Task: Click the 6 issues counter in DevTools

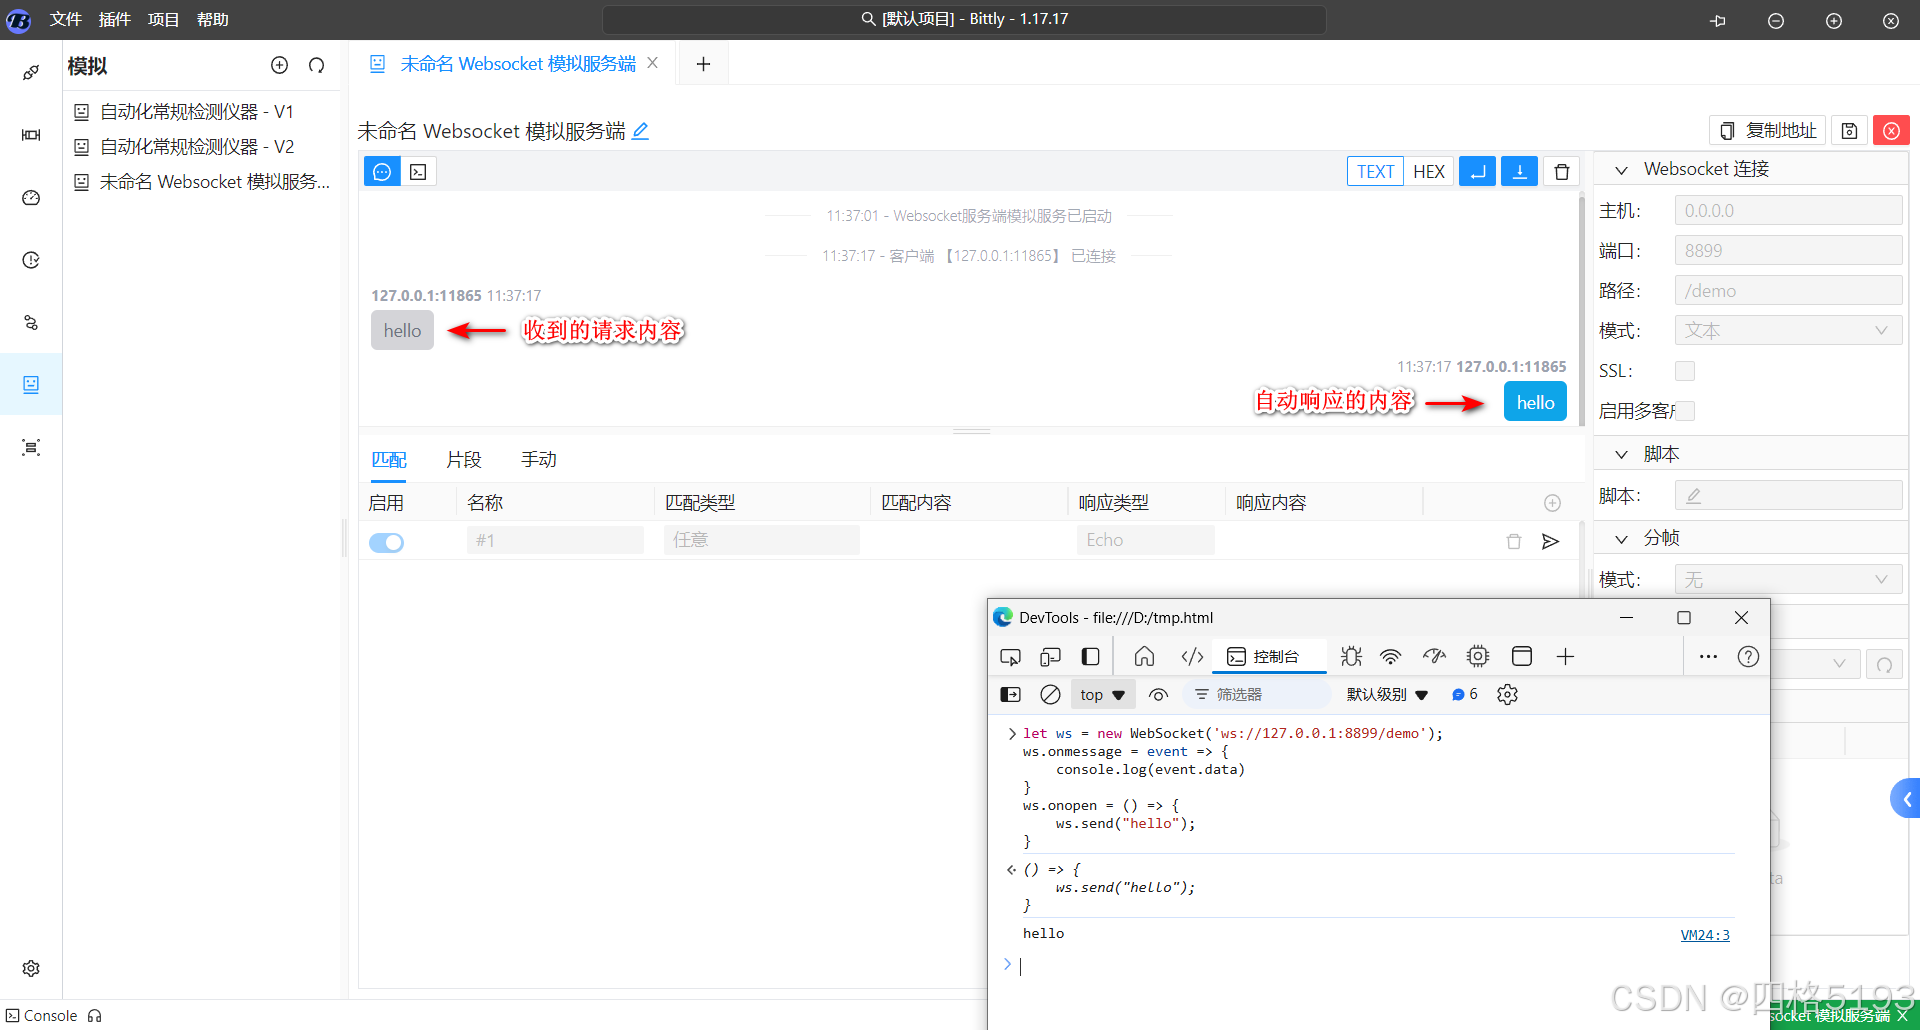Action: point(1465,694)
